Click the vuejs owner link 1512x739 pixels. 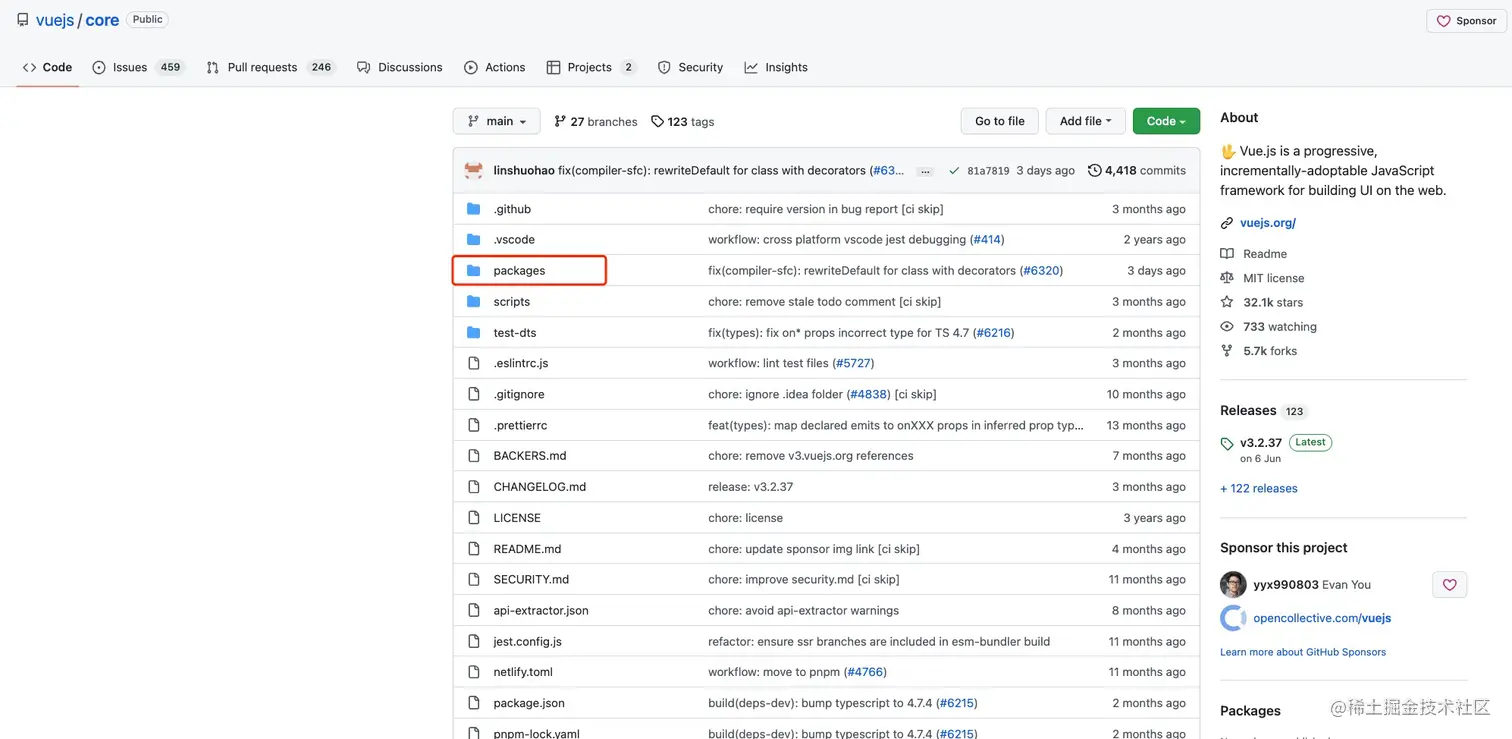click(x=55, y=20)
